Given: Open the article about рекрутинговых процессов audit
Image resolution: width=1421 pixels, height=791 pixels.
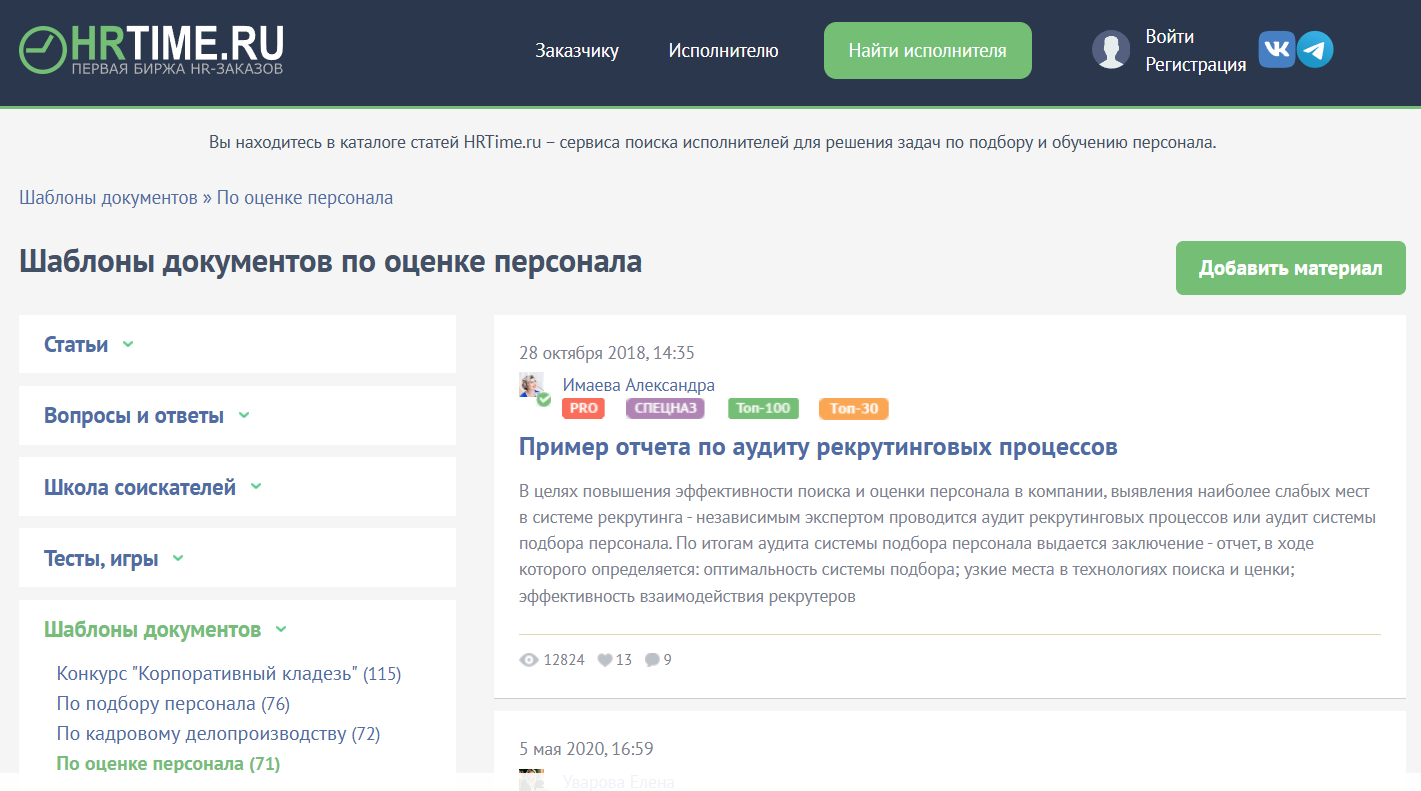Looking at the screenshot, I should (817, 449).
